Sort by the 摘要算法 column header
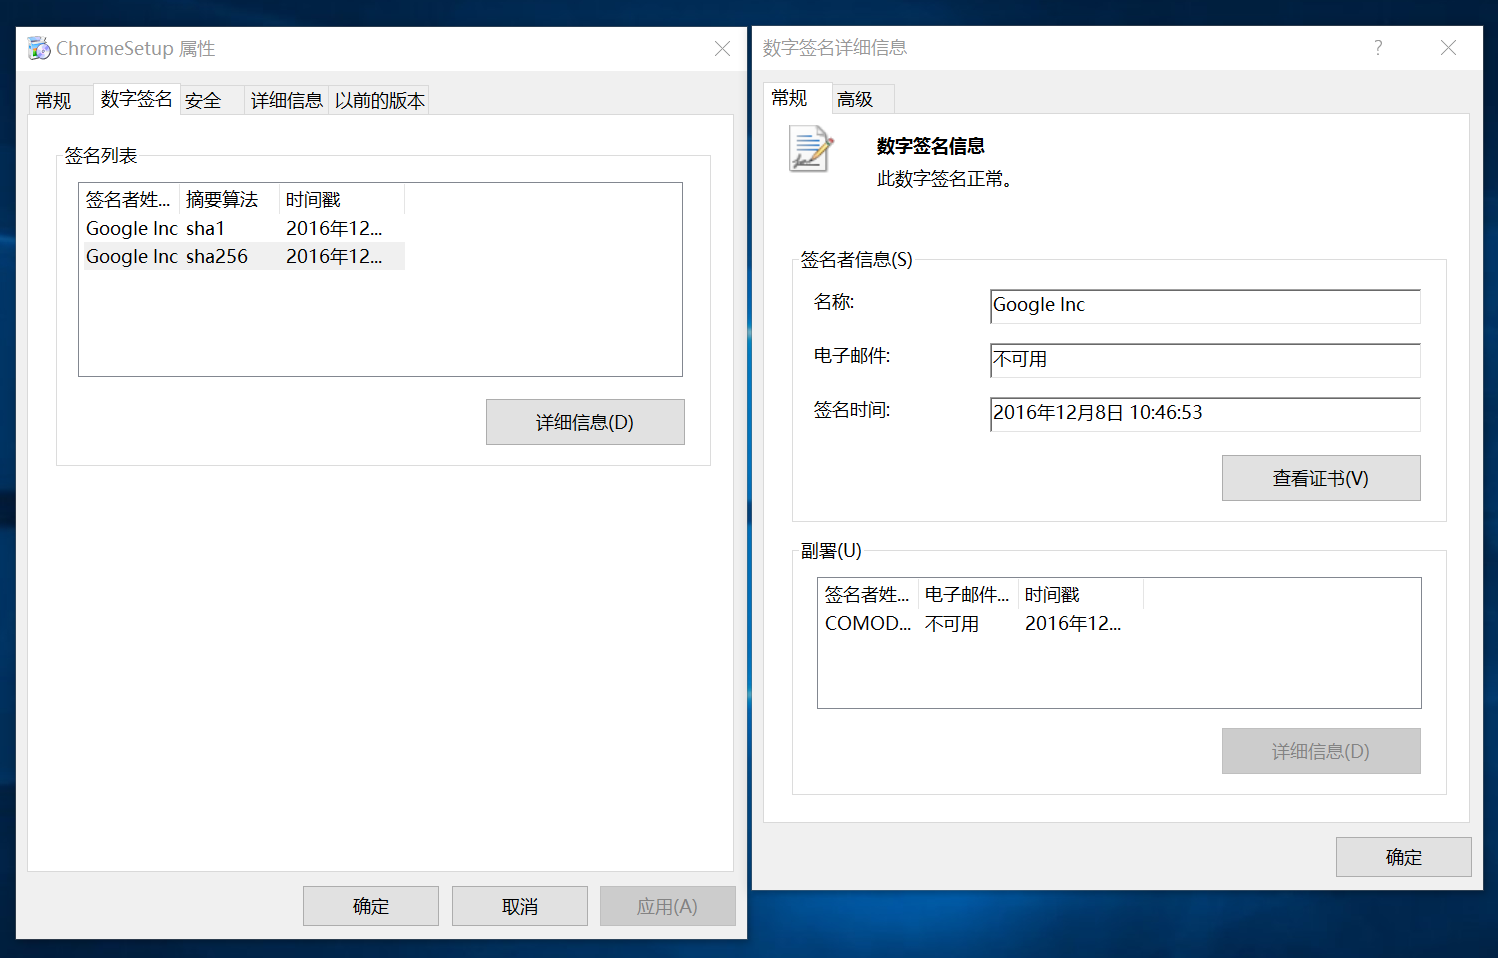Screen dimensions: 1498x958 pyautogui.click(x=229, y=199)
